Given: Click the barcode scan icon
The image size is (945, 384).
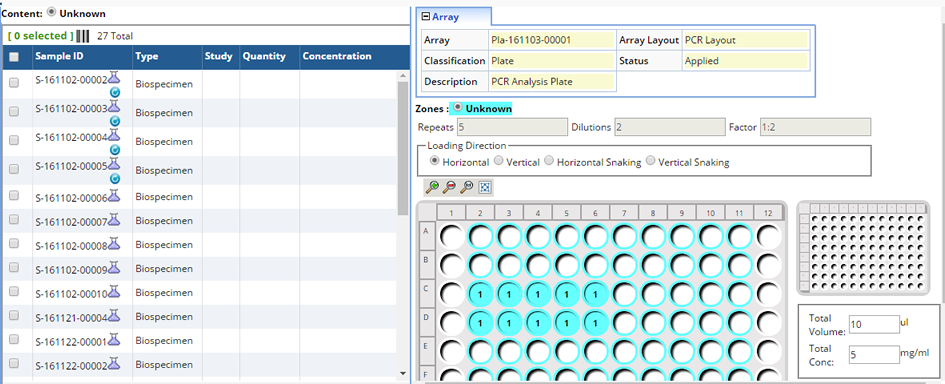Looking at the screenshot, I should [83, 36].
